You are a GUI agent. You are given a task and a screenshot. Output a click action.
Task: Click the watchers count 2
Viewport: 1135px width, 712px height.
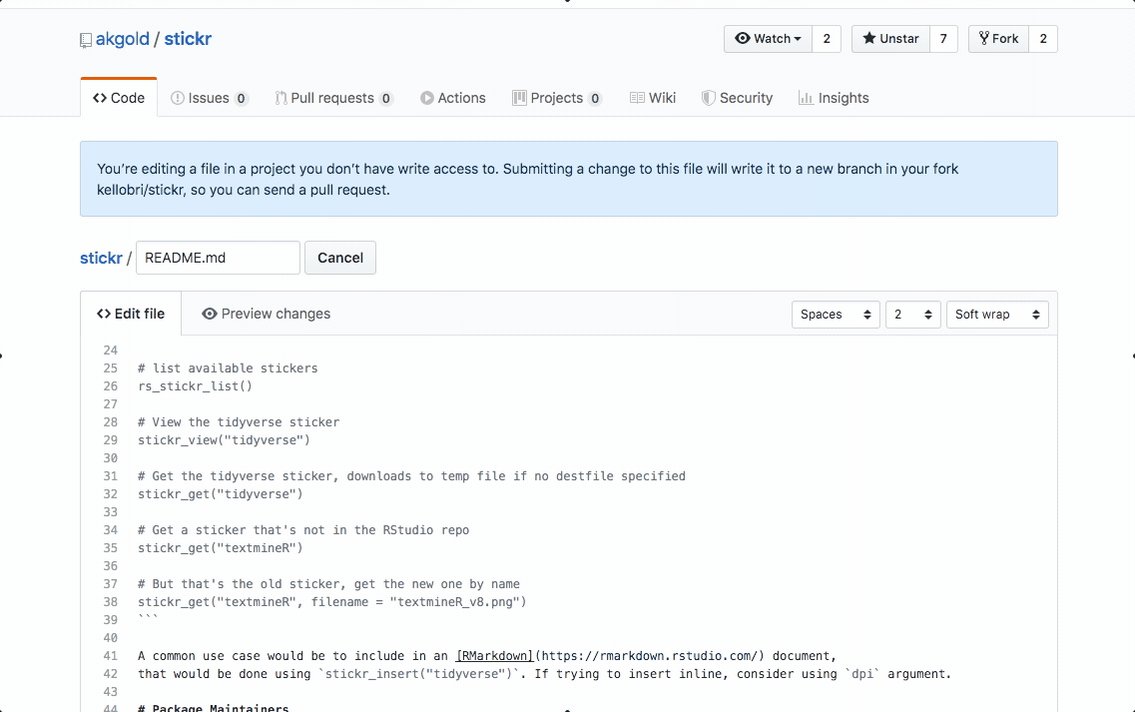point(827,39)
